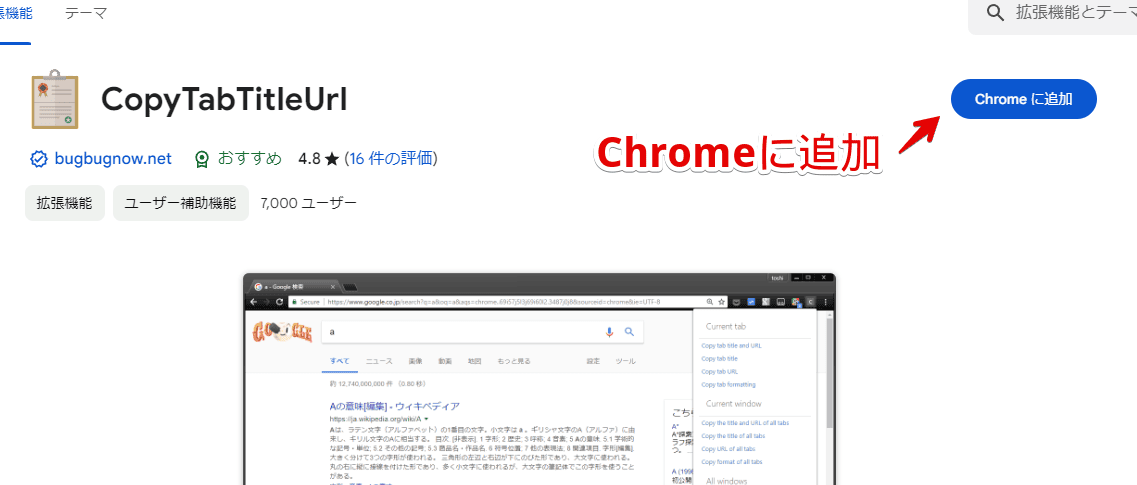Click the CopyTabTitleUrl extension title text
Image resolution: width=1137 pixels, height=485 pixels.
225,99
